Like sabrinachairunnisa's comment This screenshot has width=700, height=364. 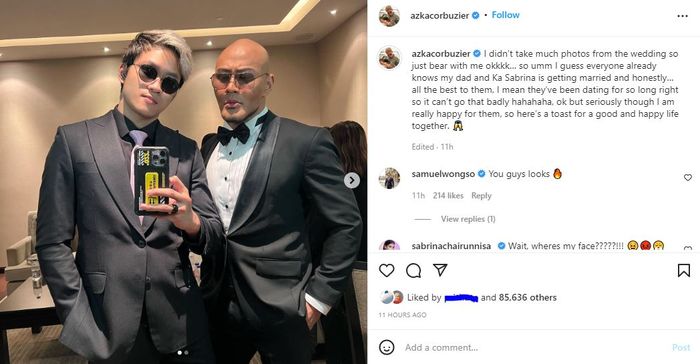click(x=688, y=248)
